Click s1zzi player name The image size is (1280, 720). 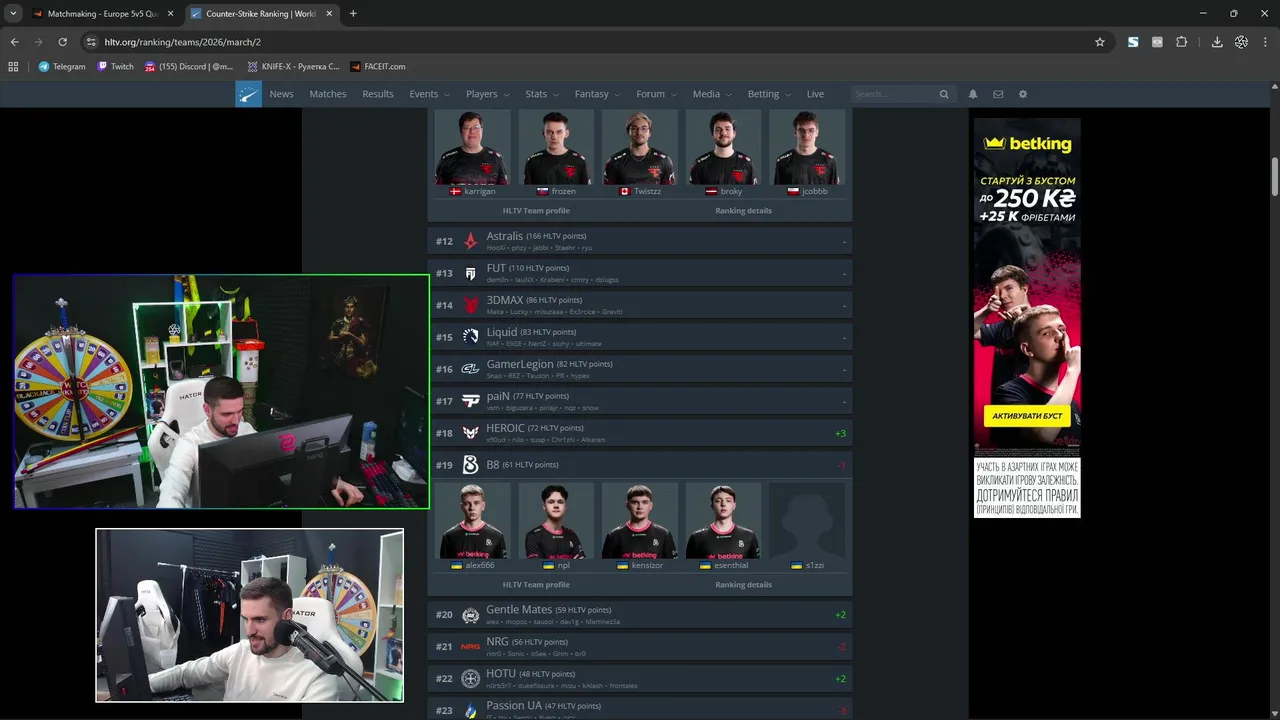pyautogui.click(x=815, y=565)
